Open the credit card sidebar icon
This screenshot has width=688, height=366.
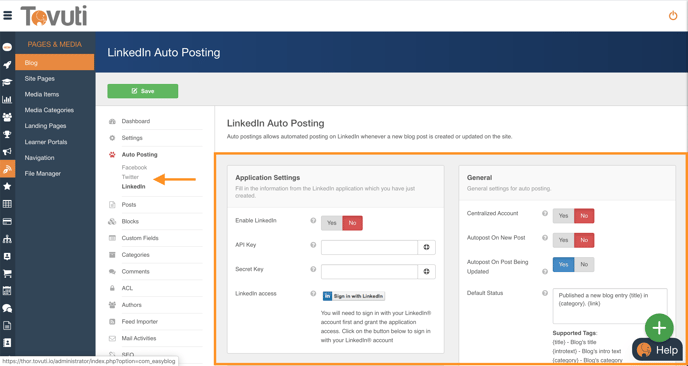[x=7, y=222]
